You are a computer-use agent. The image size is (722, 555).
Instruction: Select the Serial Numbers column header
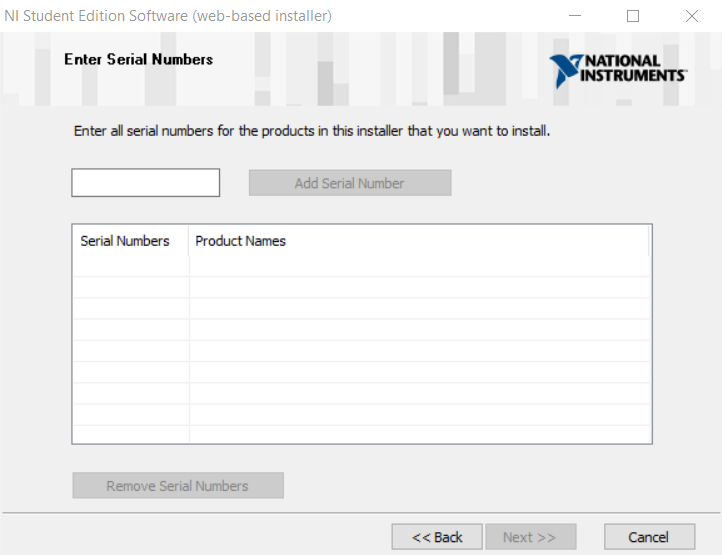(x=131, y=241)
